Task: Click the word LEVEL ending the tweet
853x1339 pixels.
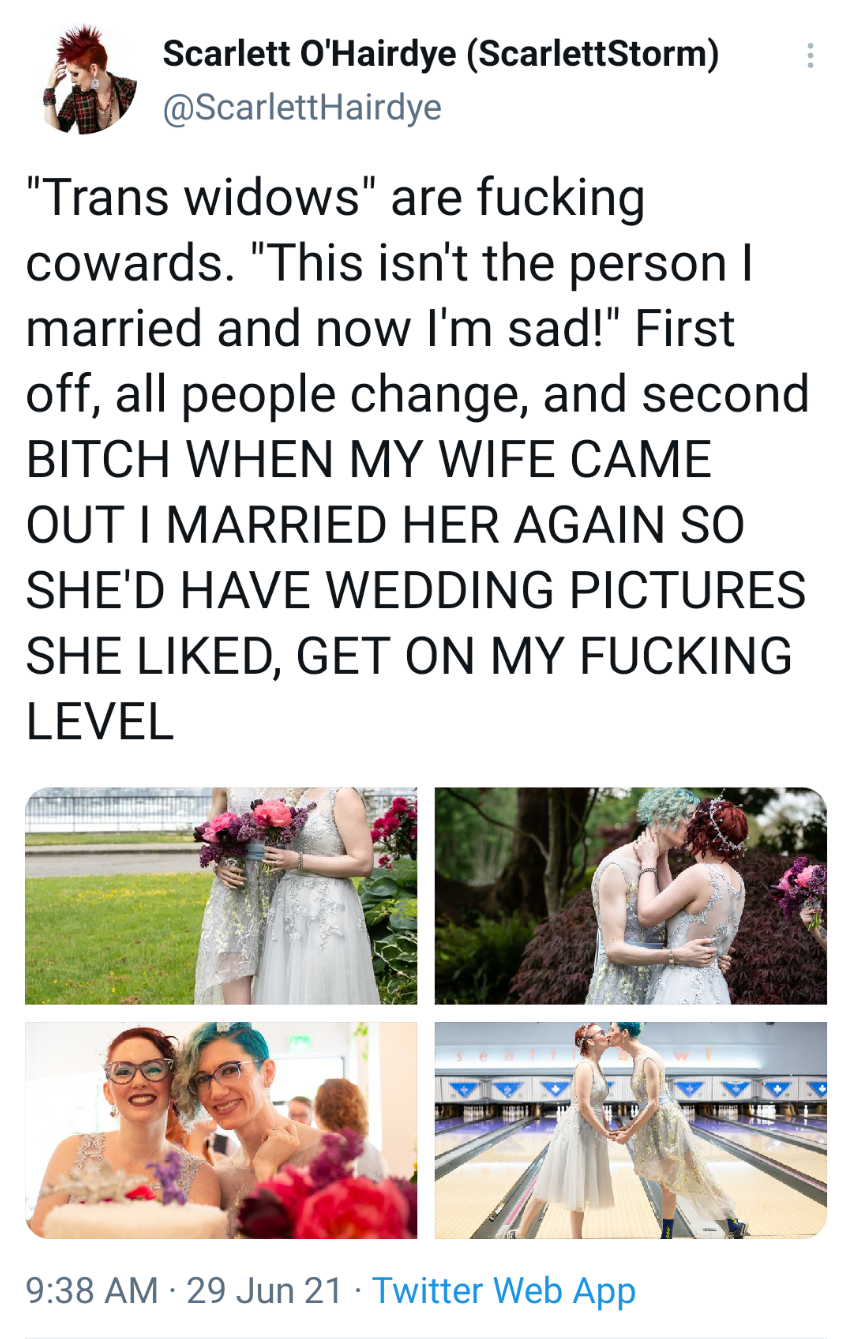Action: [x=100, y=720]
